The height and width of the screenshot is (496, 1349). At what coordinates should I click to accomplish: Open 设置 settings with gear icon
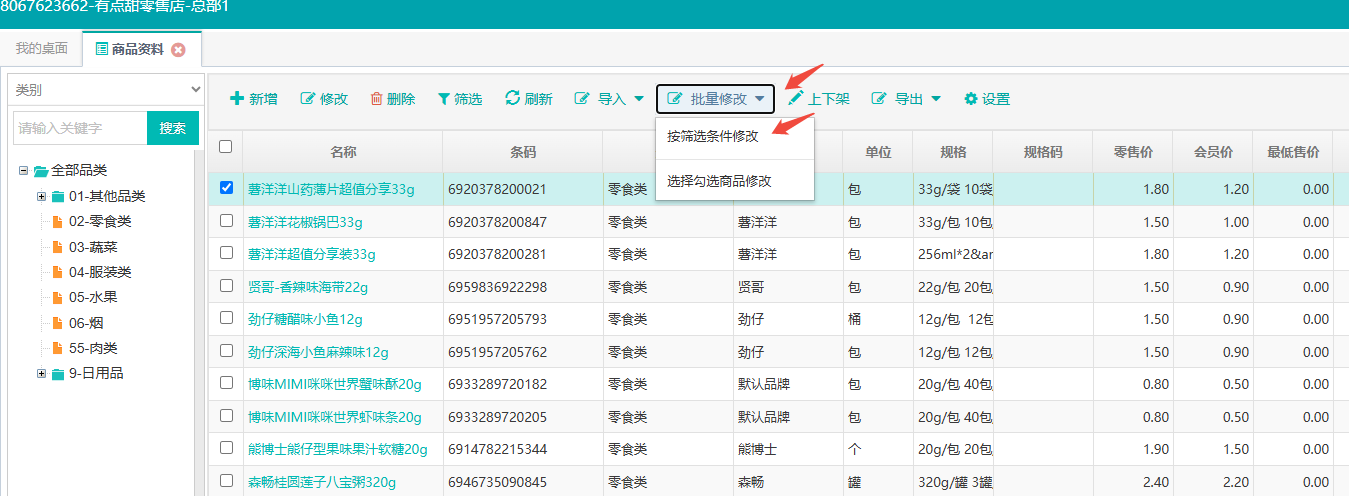coord(987,99)
